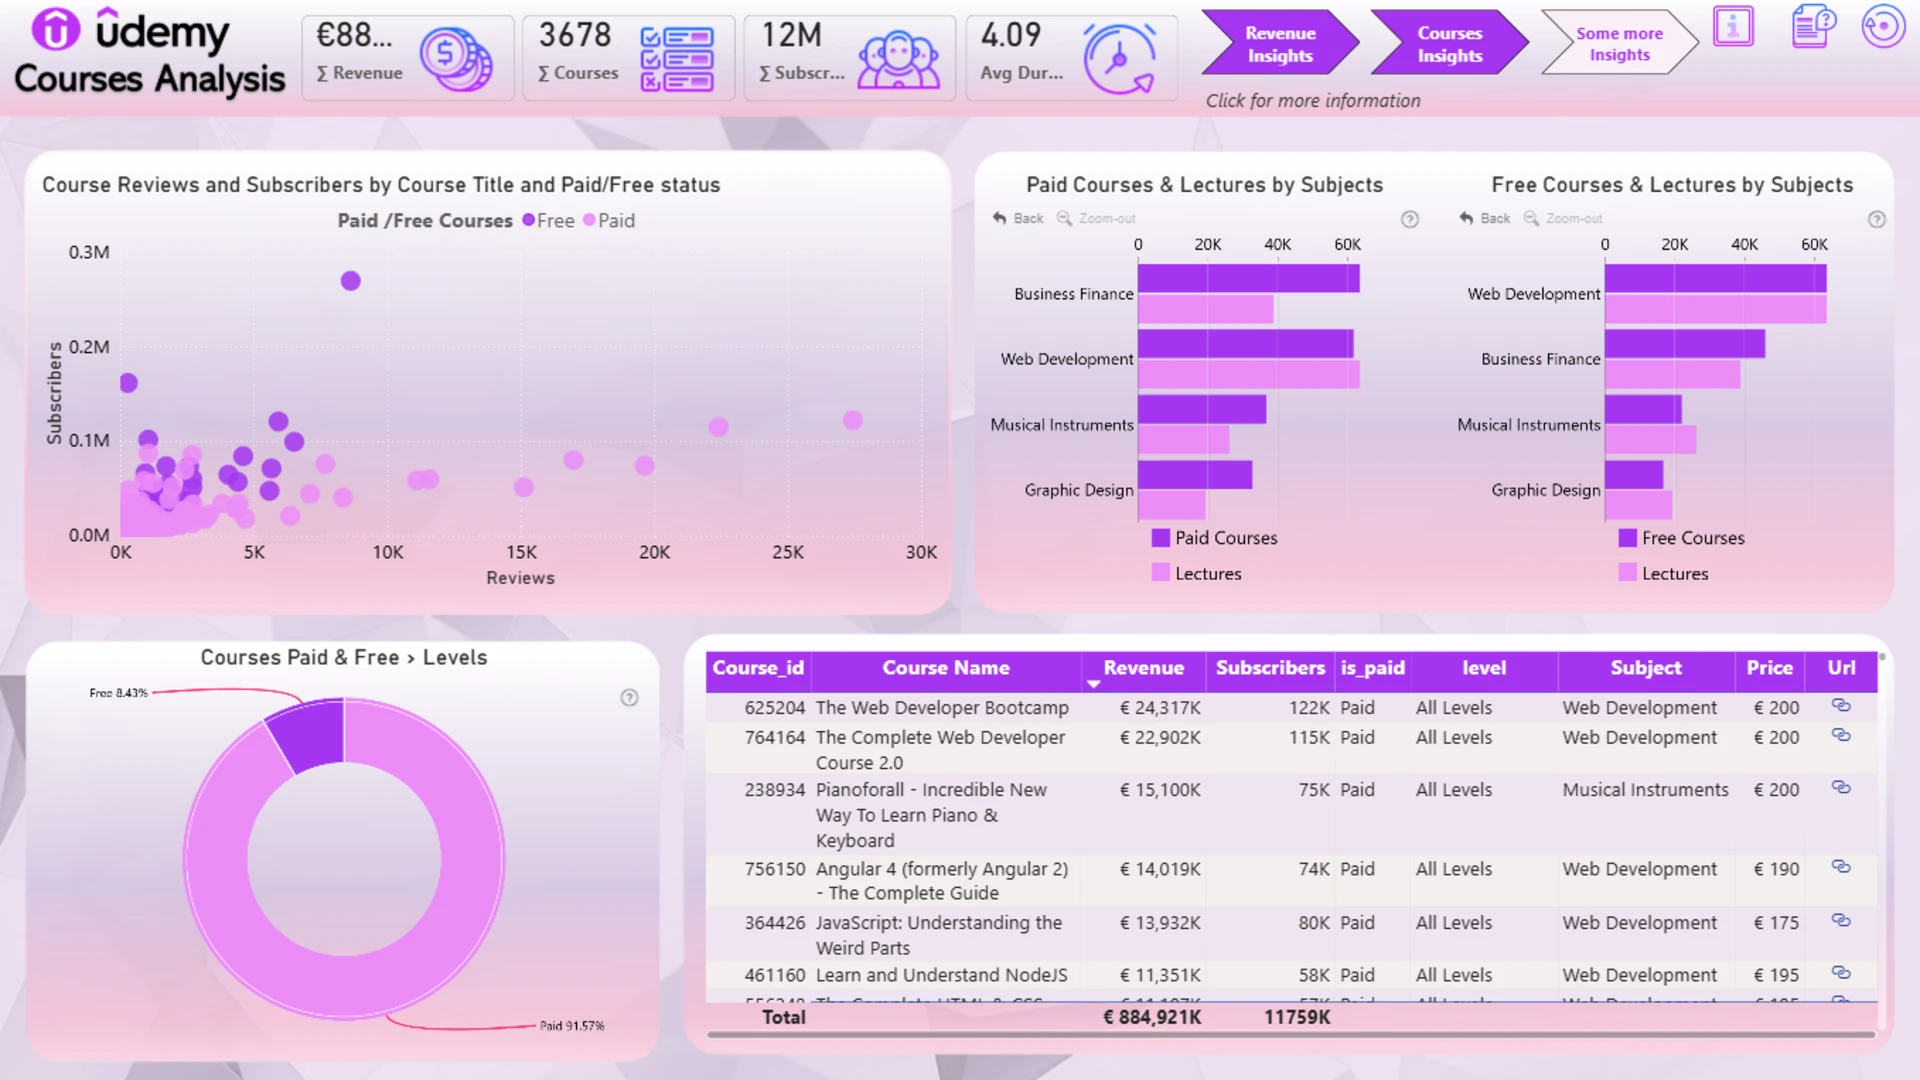This screenshot has width=1920, height=1080.
Task: Sort table by Price header
Action: click(1769, 668)
